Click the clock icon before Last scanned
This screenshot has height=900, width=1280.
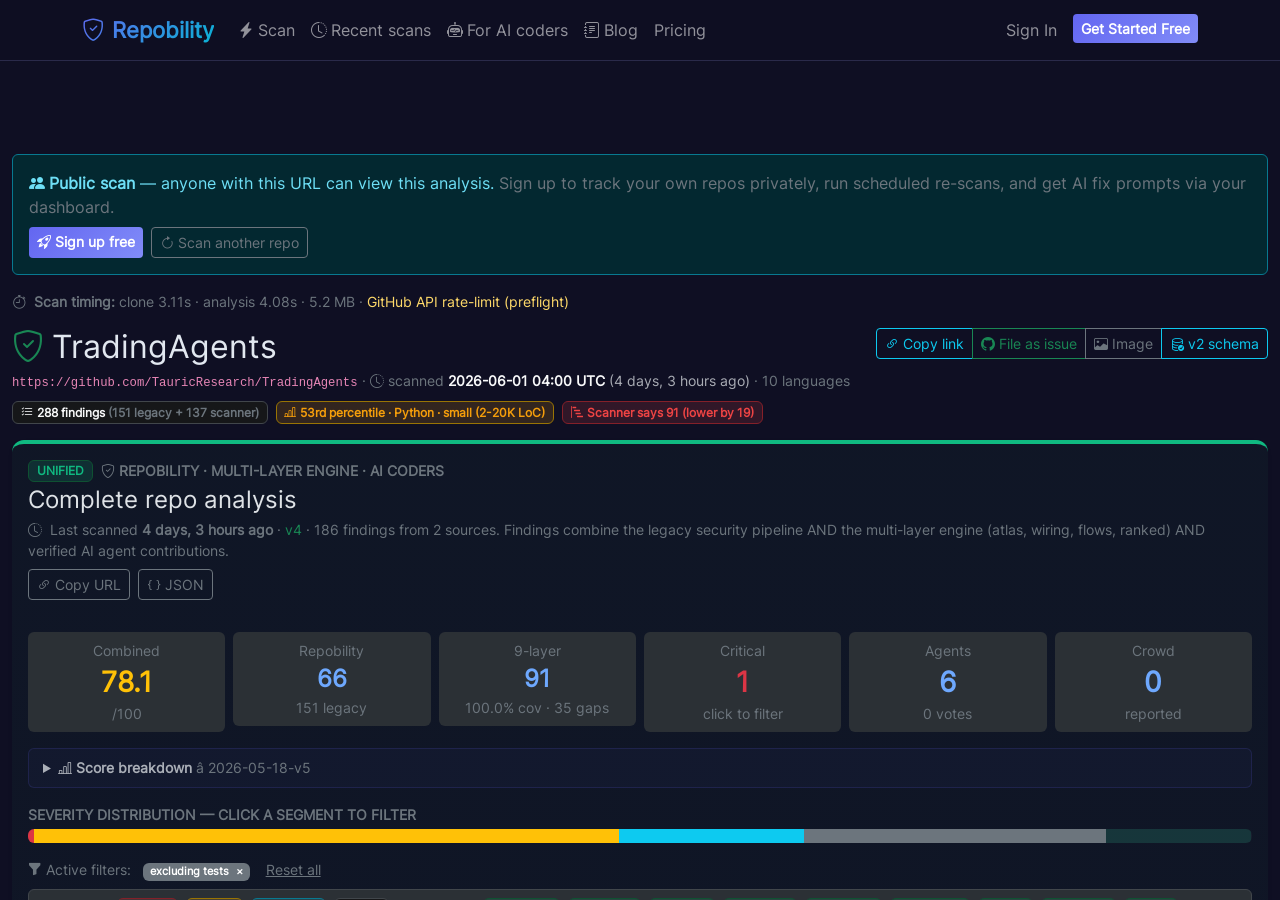click(x=35, y=530)
